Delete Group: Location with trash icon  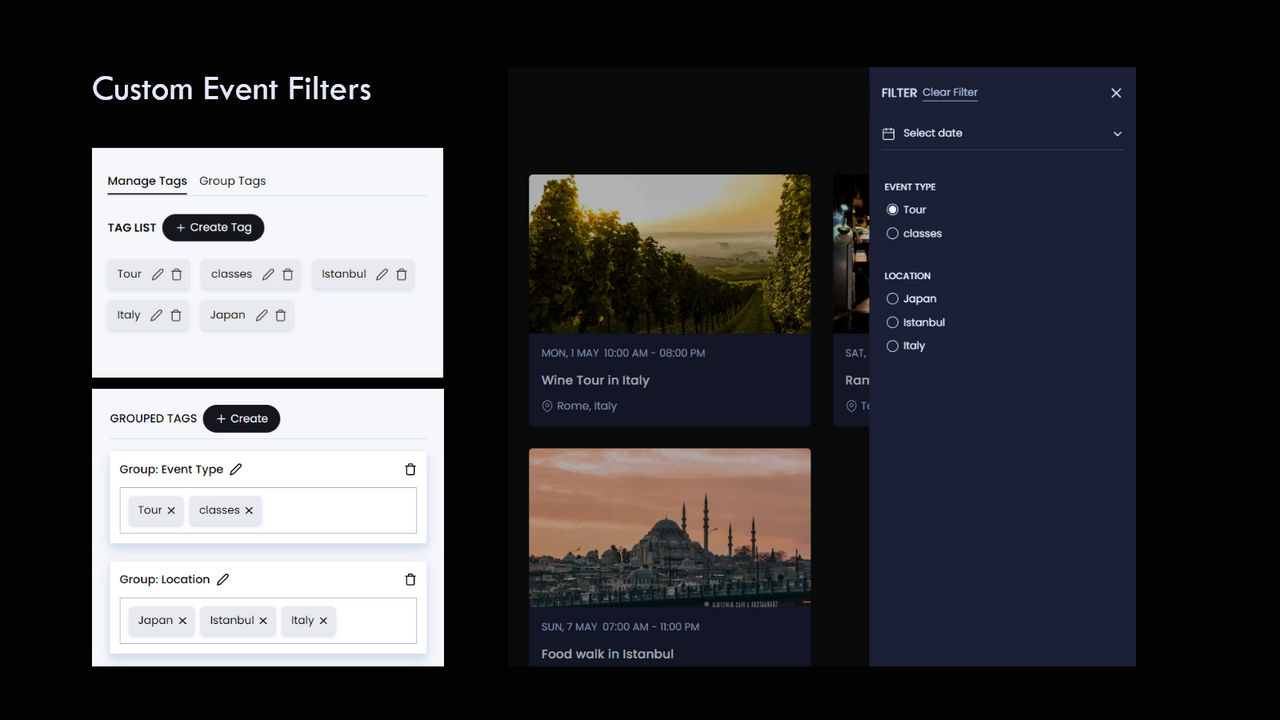tap(410, 579)
